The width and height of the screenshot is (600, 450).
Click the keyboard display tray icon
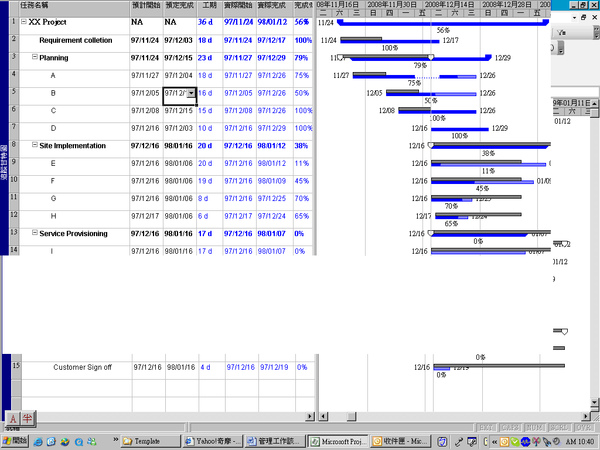coord(472,442)
